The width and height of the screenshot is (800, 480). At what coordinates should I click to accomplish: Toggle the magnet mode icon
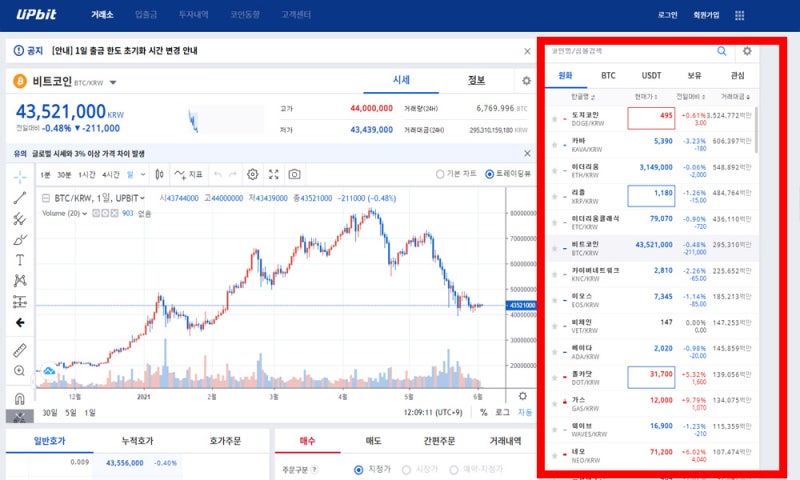coord(19,398)
